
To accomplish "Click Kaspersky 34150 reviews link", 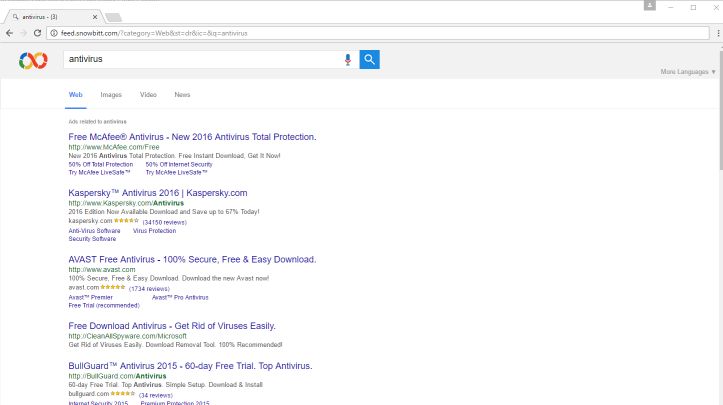I will pyautogui.click(x=165, y=222).
